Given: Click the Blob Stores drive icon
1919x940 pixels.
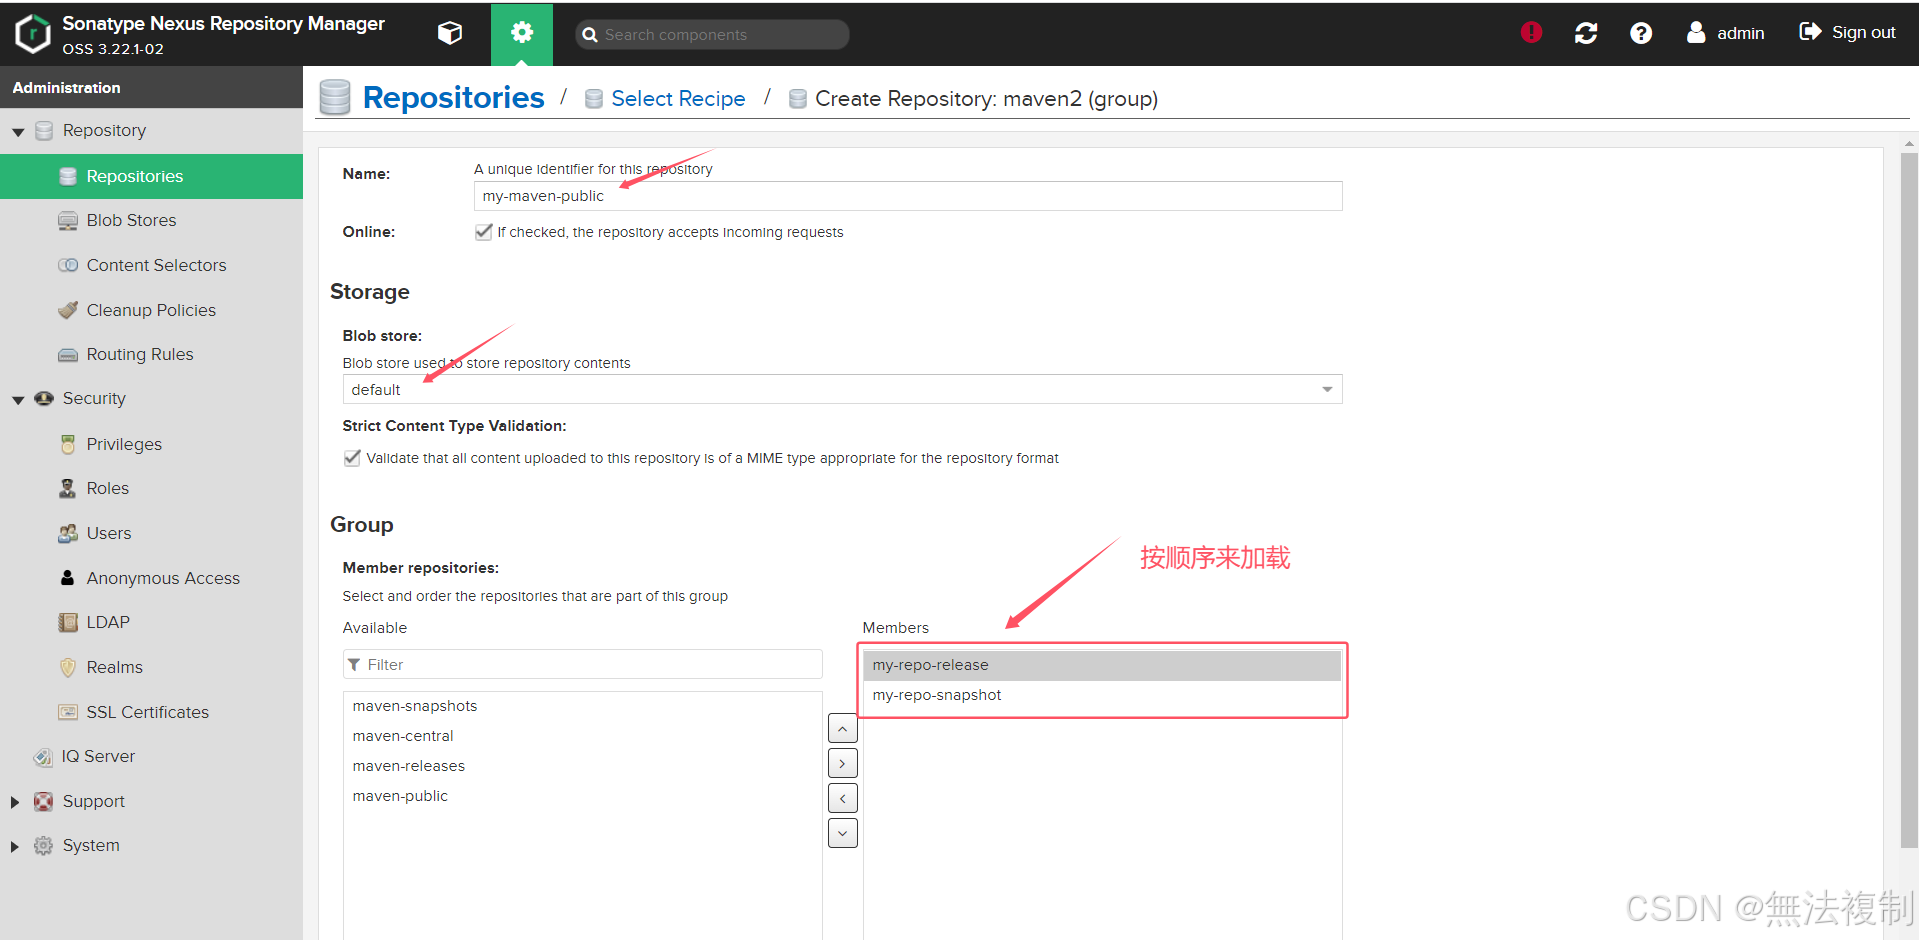Looking at the screenshot, I should point(67,220).
